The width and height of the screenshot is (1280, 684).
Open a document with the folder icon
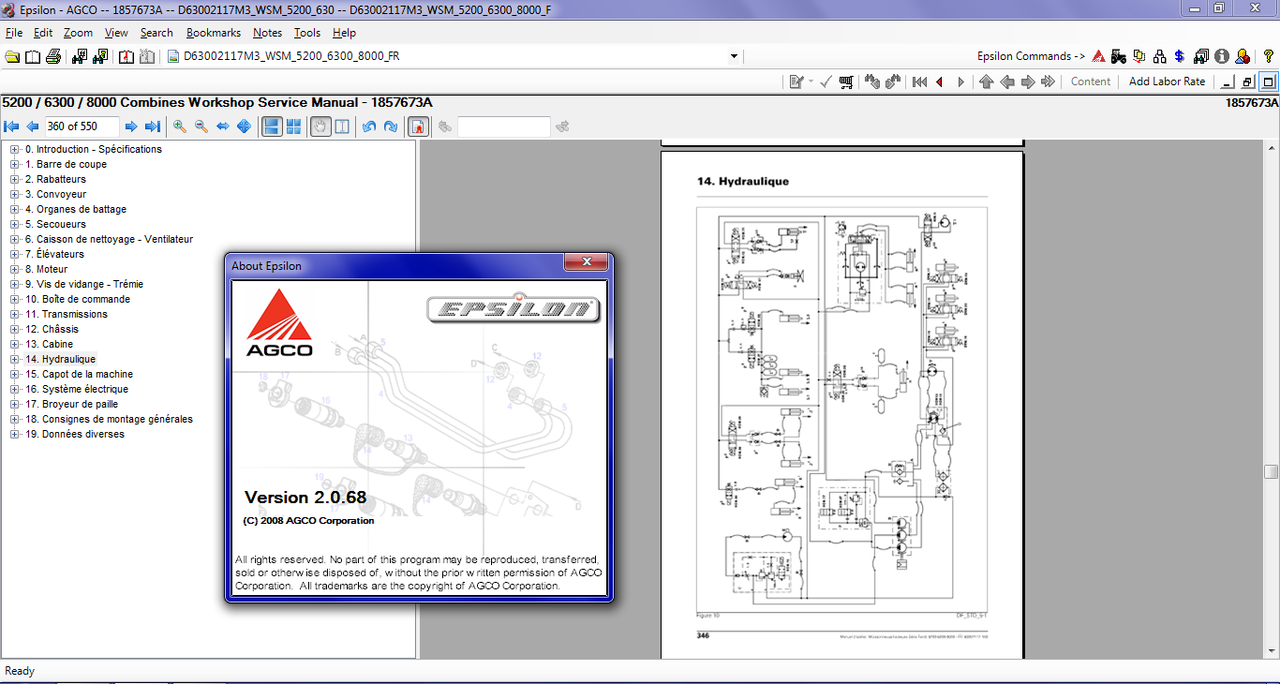point(12,56)
